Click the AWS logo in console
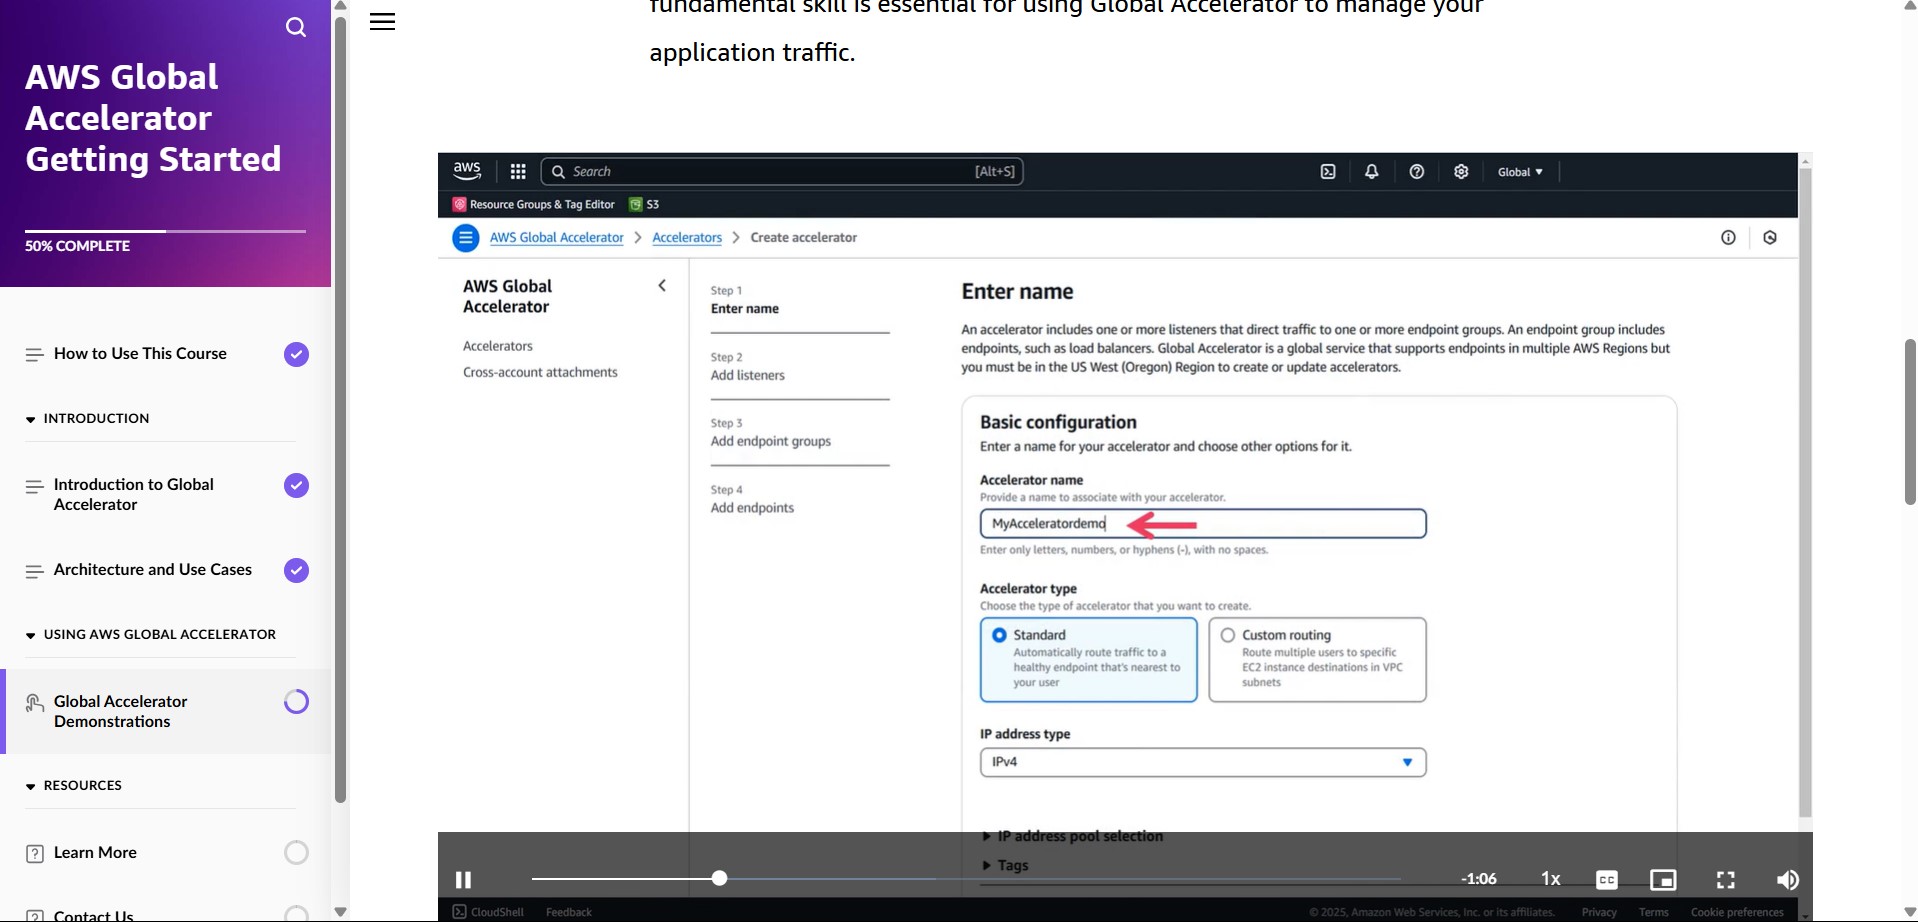The width and height of the screenshot is (1918, 922). [x=467, y=171]
